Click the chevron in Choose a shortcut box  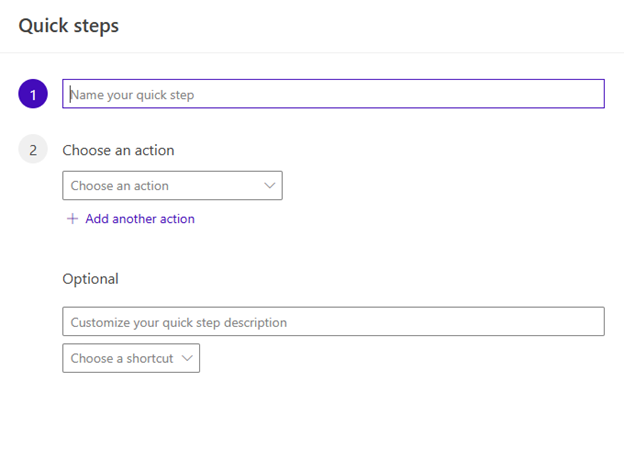click(187, 358)
